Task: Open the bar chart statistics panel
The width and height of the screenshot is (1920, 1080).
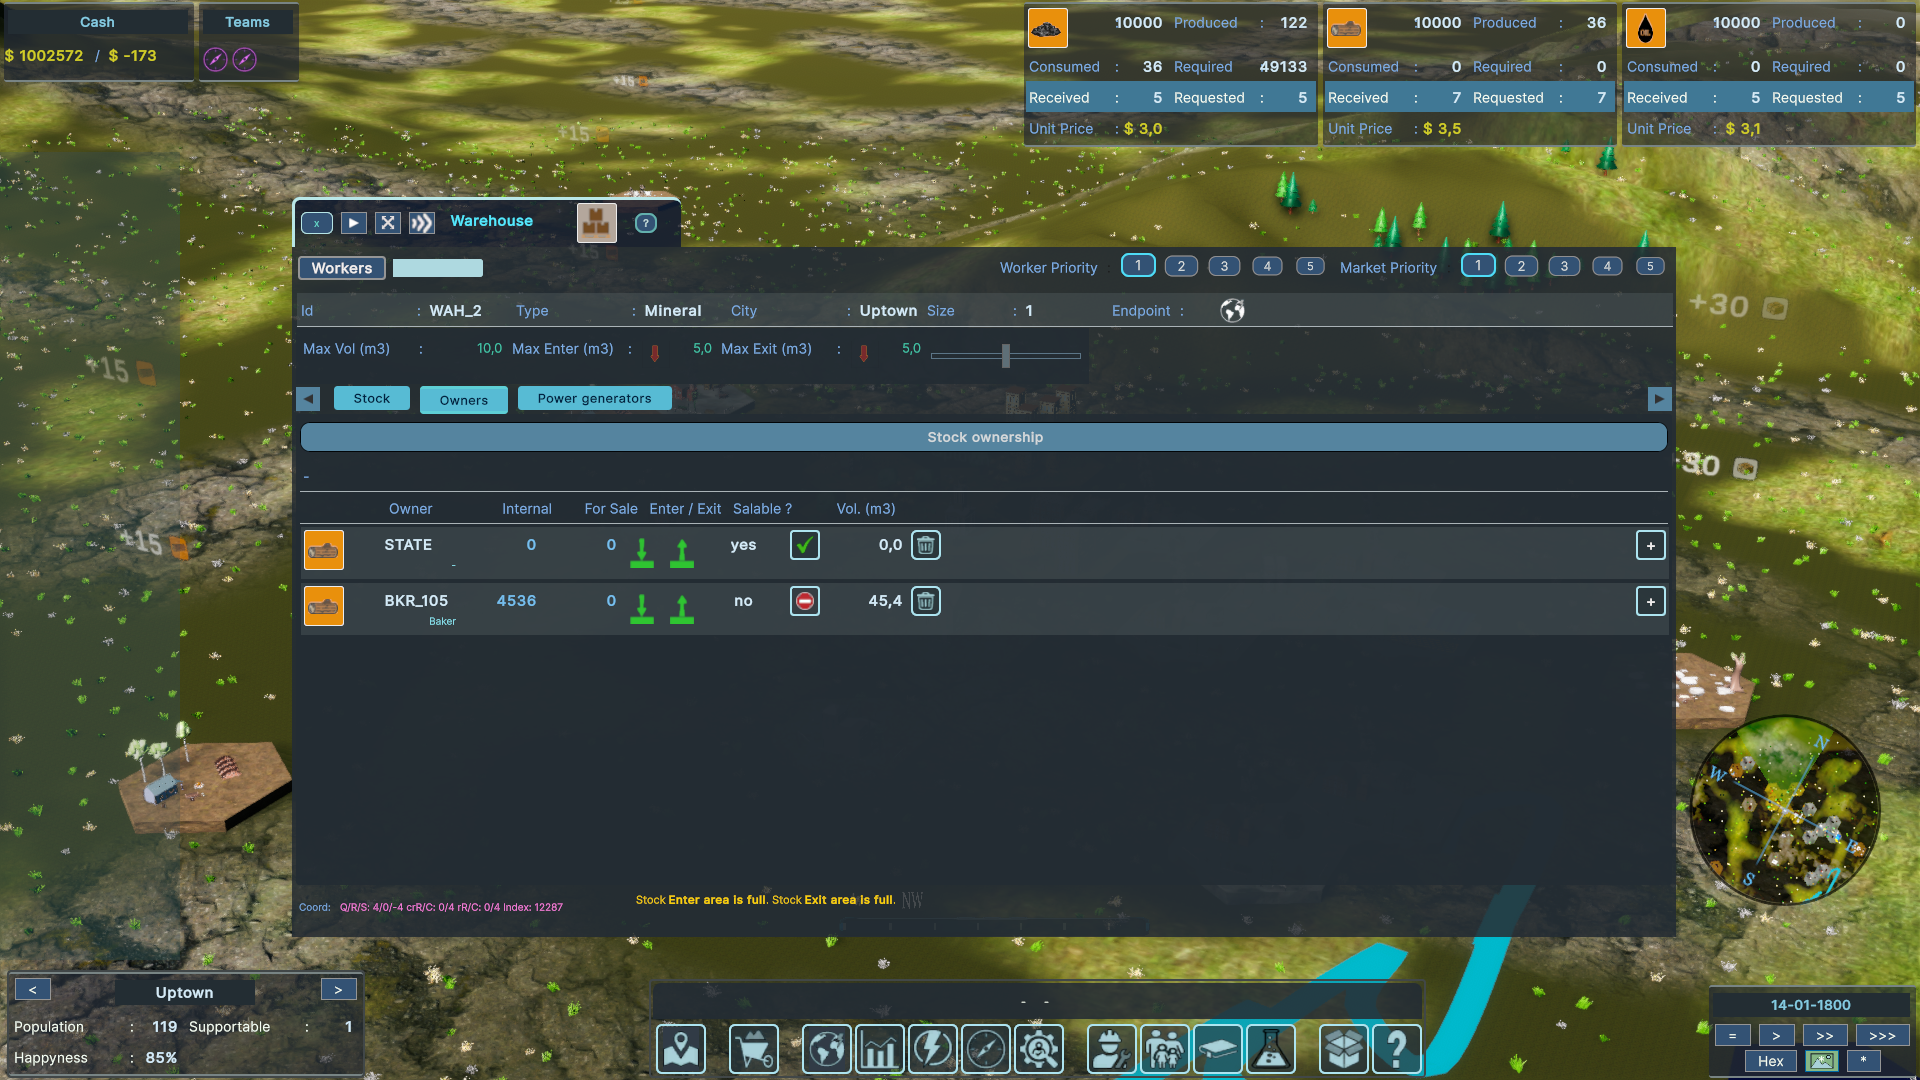Action: point(880,1049)
